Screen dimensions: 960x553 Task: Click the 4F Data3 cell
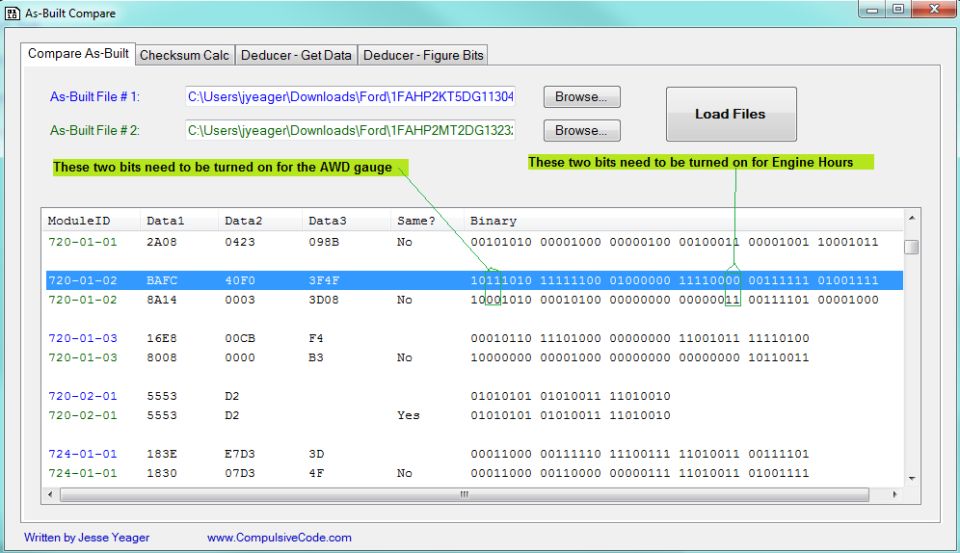point(316,473)
